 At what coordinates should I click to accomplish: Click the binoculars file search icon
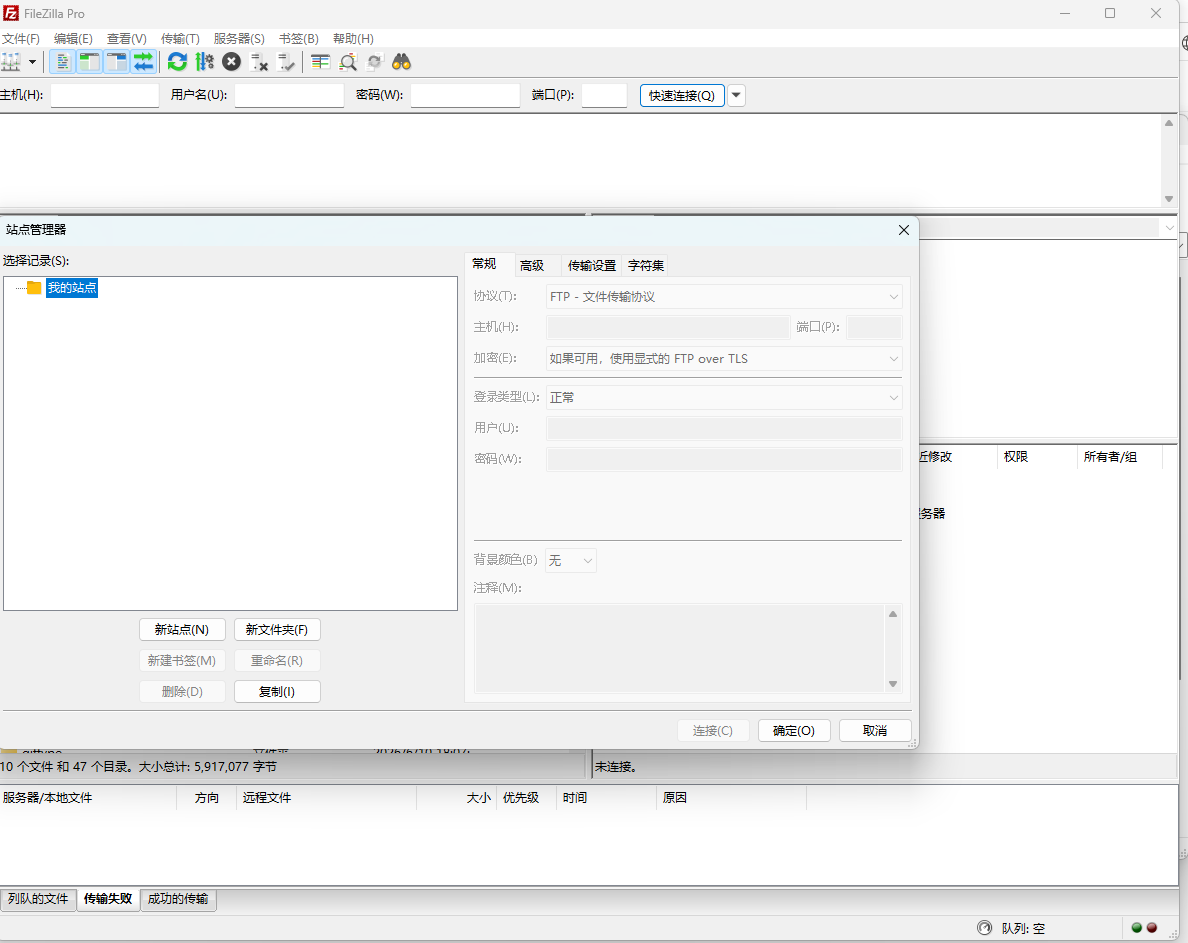click(x=402, y=62)
